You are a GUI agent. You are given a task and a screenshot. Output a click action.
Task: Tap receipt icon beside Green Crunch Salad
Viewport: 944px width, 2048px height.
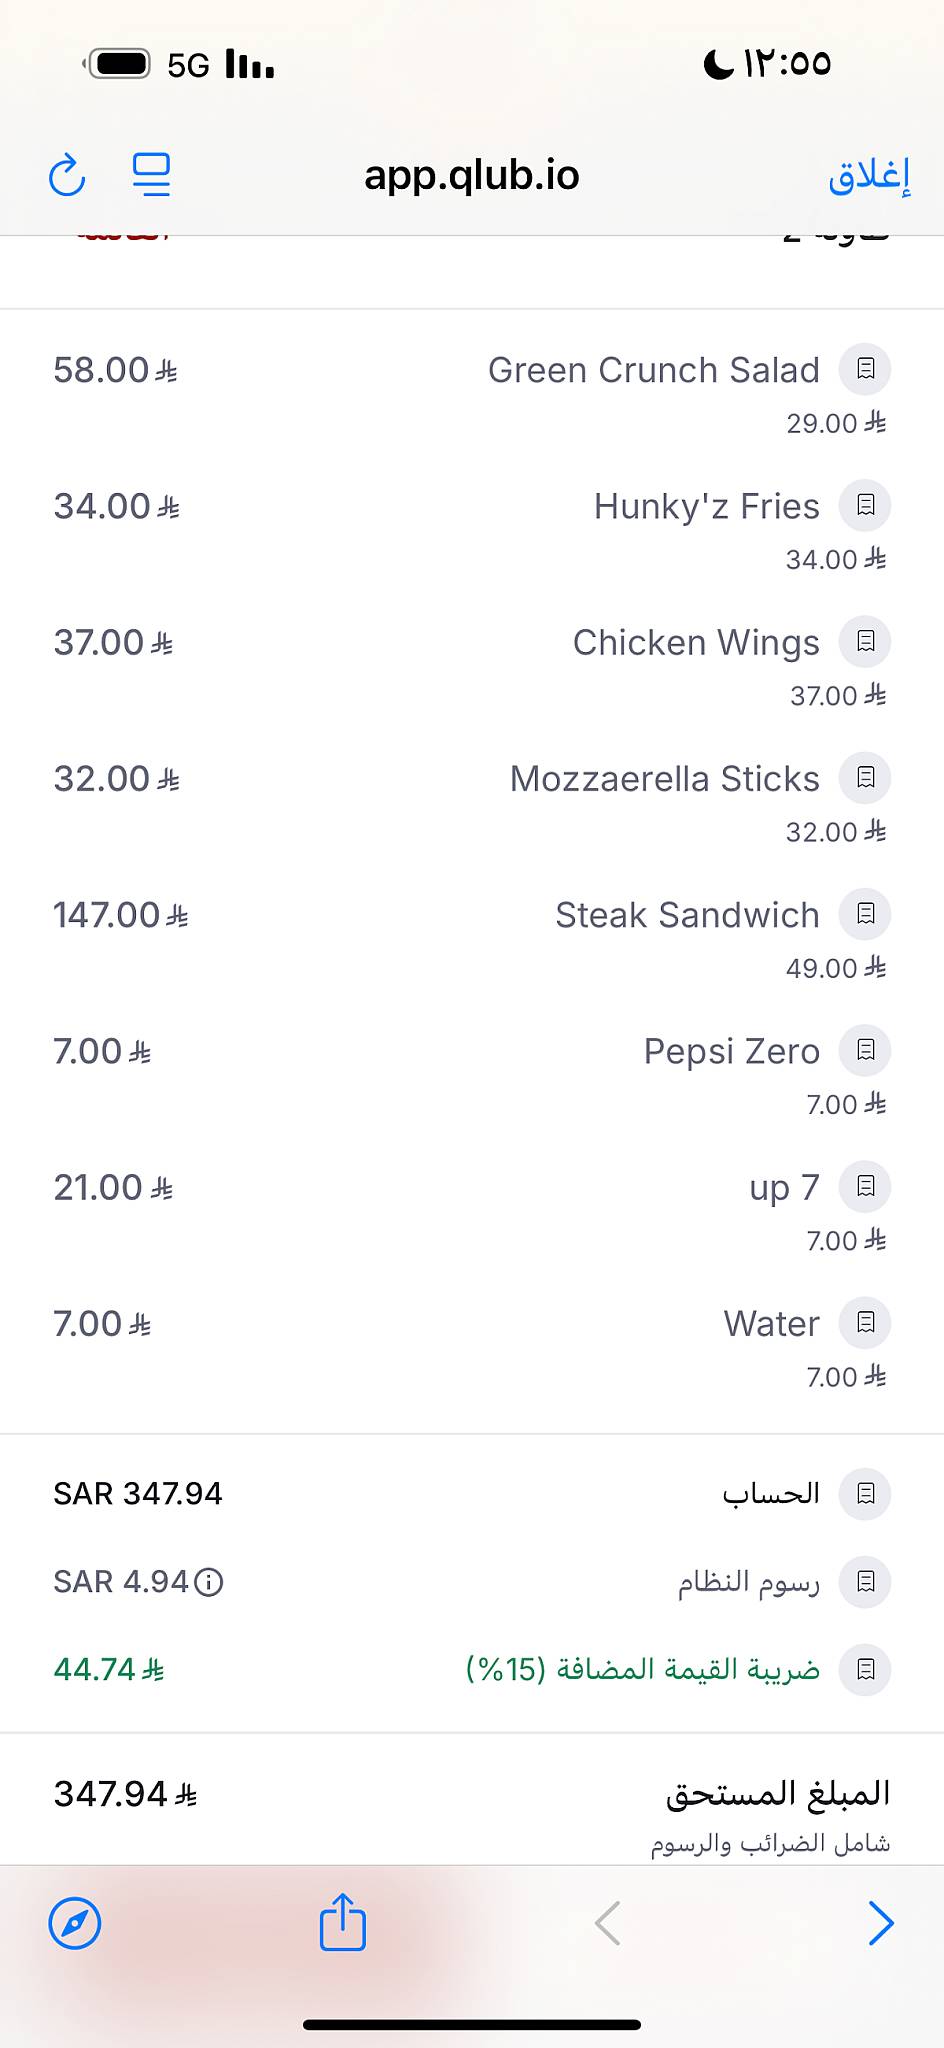[865, 369]
